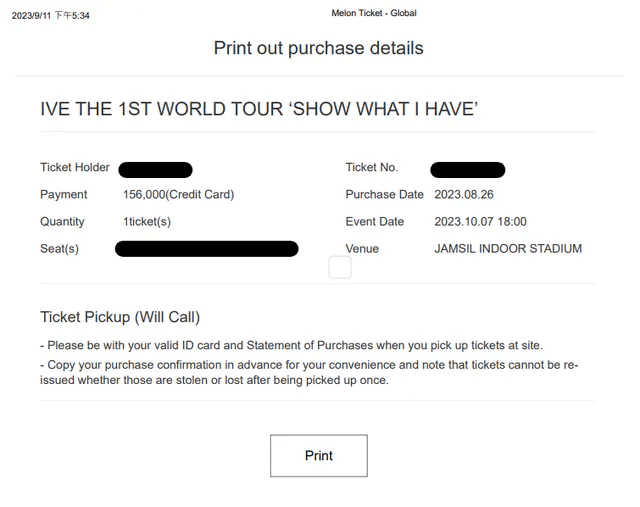Click the JAMSIL INDOOR STADIUM venue text

coord(507,248)
